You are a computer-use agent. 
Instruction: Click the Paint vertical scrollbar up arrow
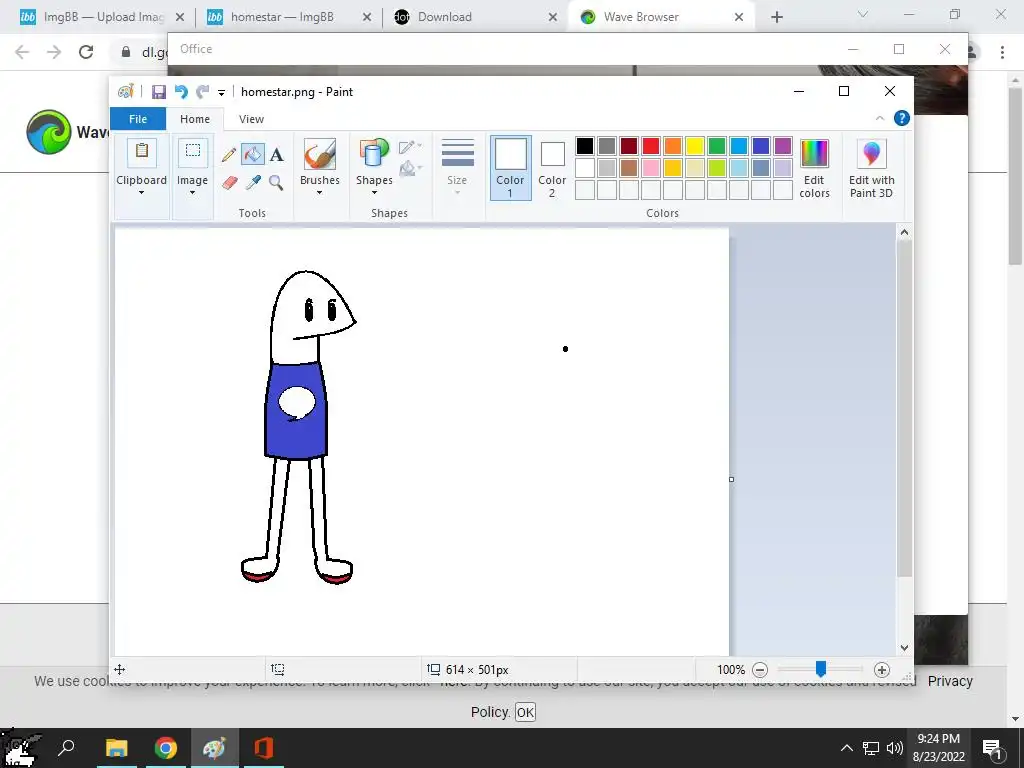[x=904, y=232]
